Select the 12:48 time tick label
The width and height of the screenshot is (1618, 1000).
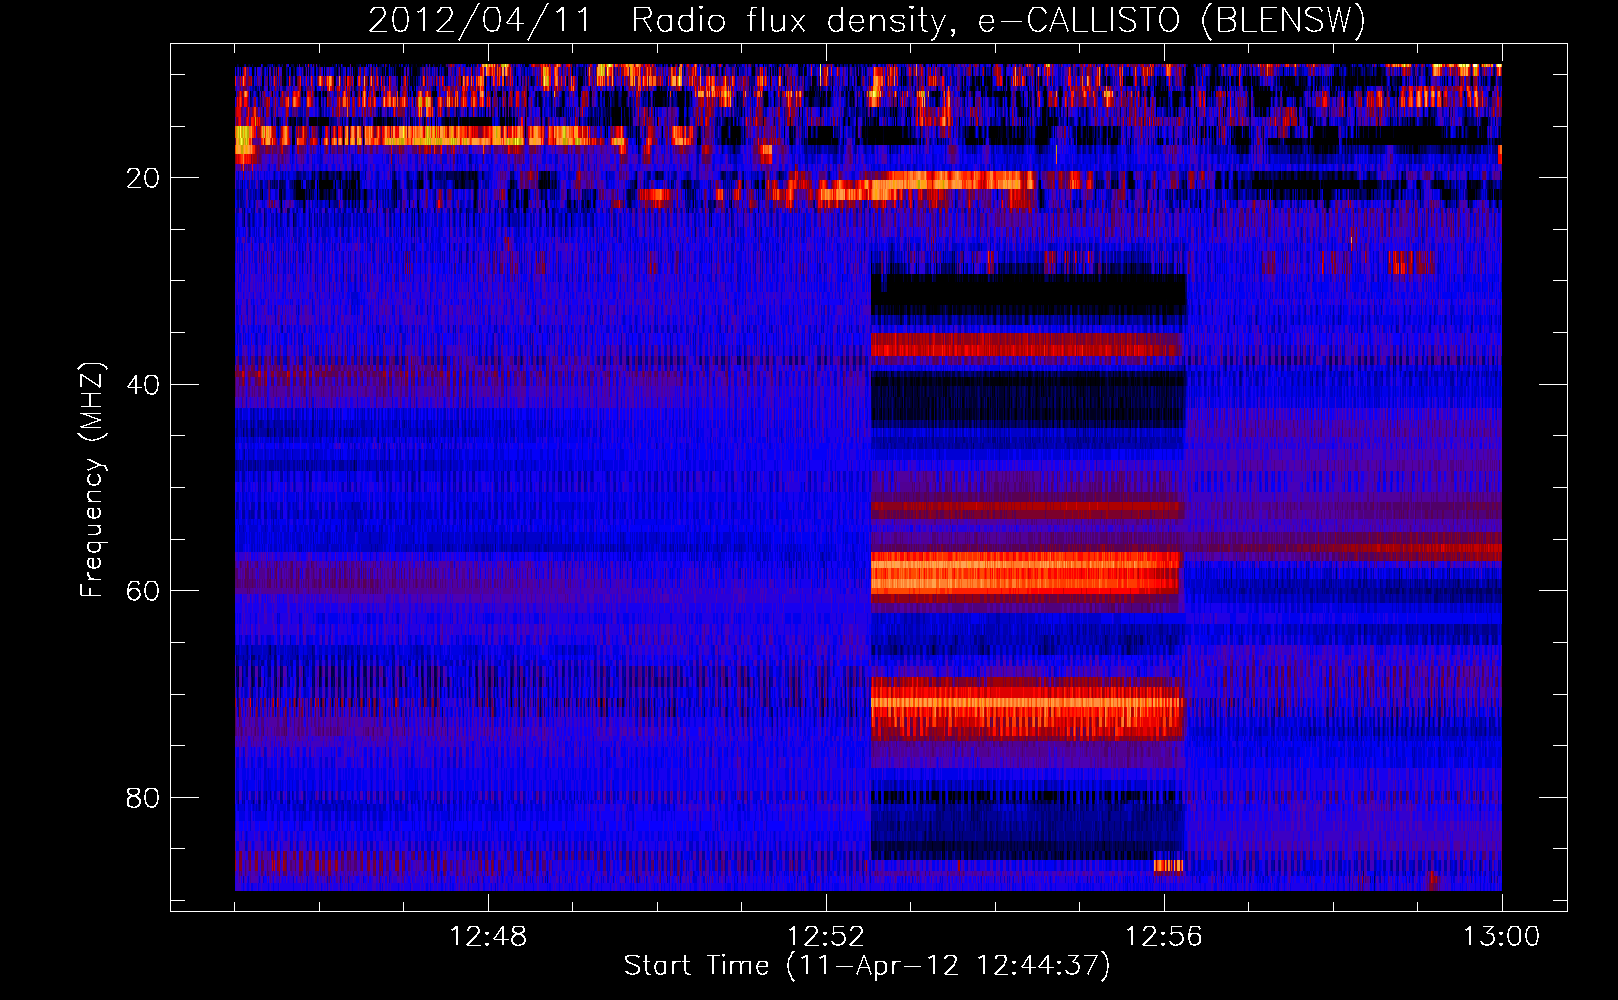tap(488, 937)
